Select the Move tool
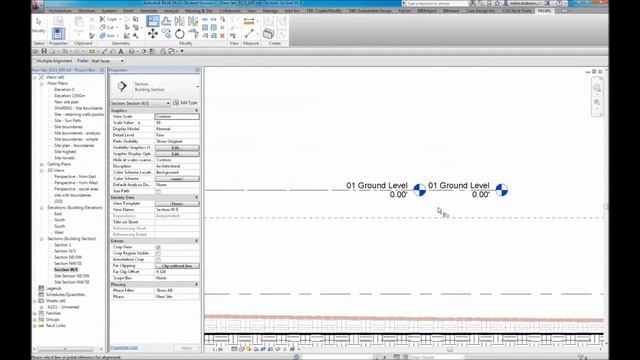Image resolution: width=640 pixels, height=360 pixels. [x=153, y=33]
